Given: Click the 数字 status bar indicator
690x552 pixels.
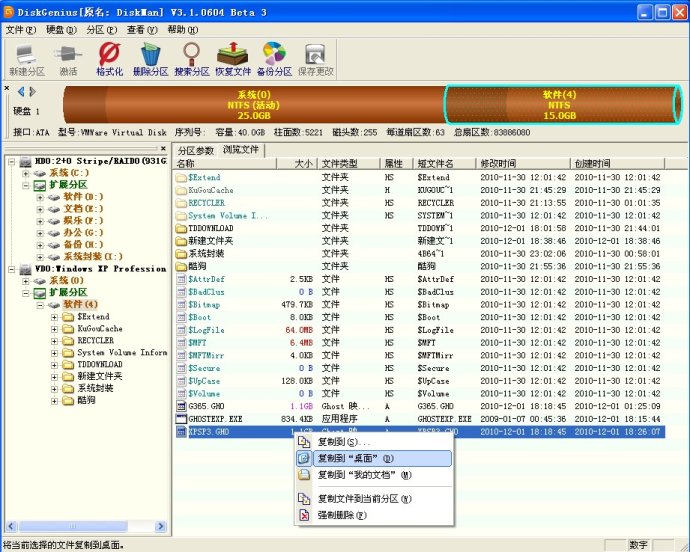Looking at the screenshot, I should pos(638,545).
